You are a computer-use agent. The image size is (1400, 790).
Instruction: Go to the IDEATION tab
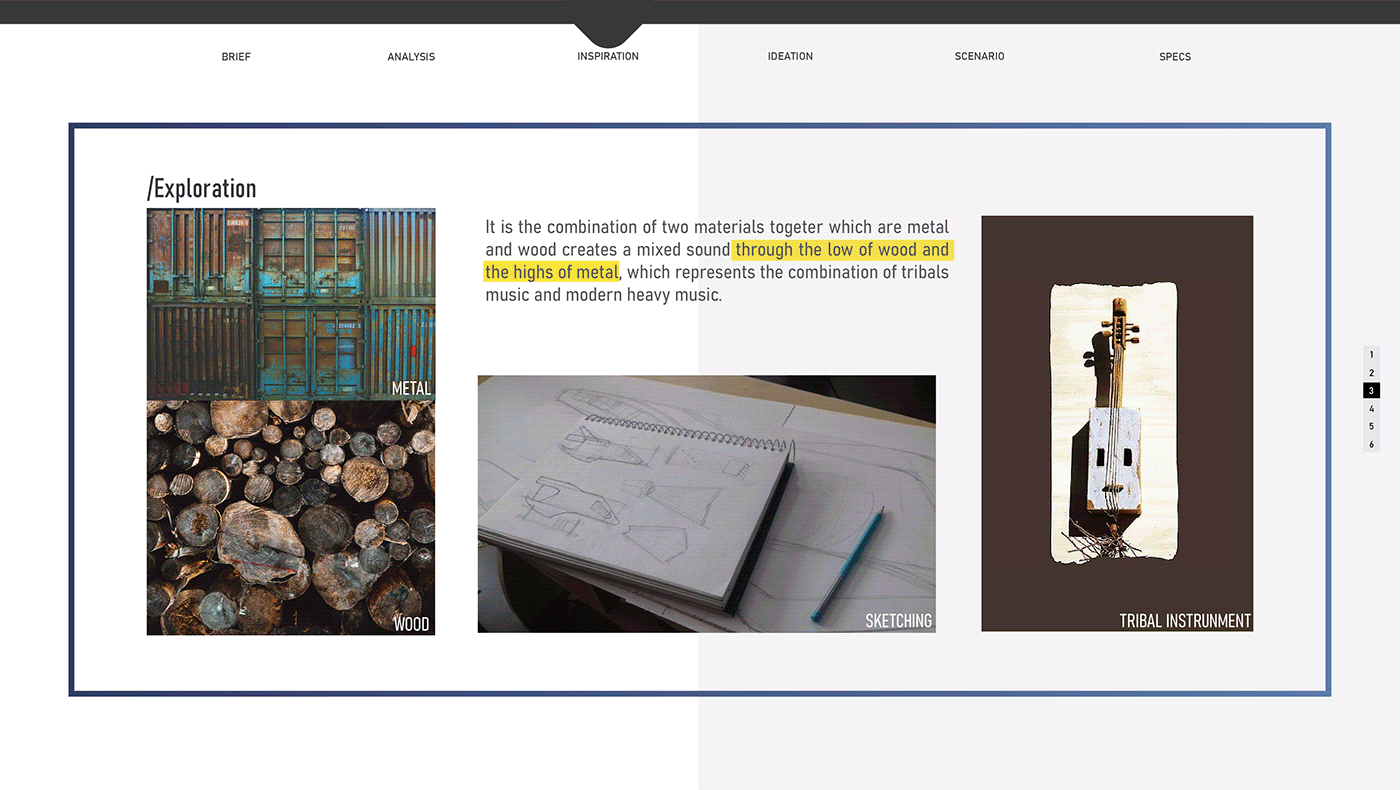[x=790, y=56]
